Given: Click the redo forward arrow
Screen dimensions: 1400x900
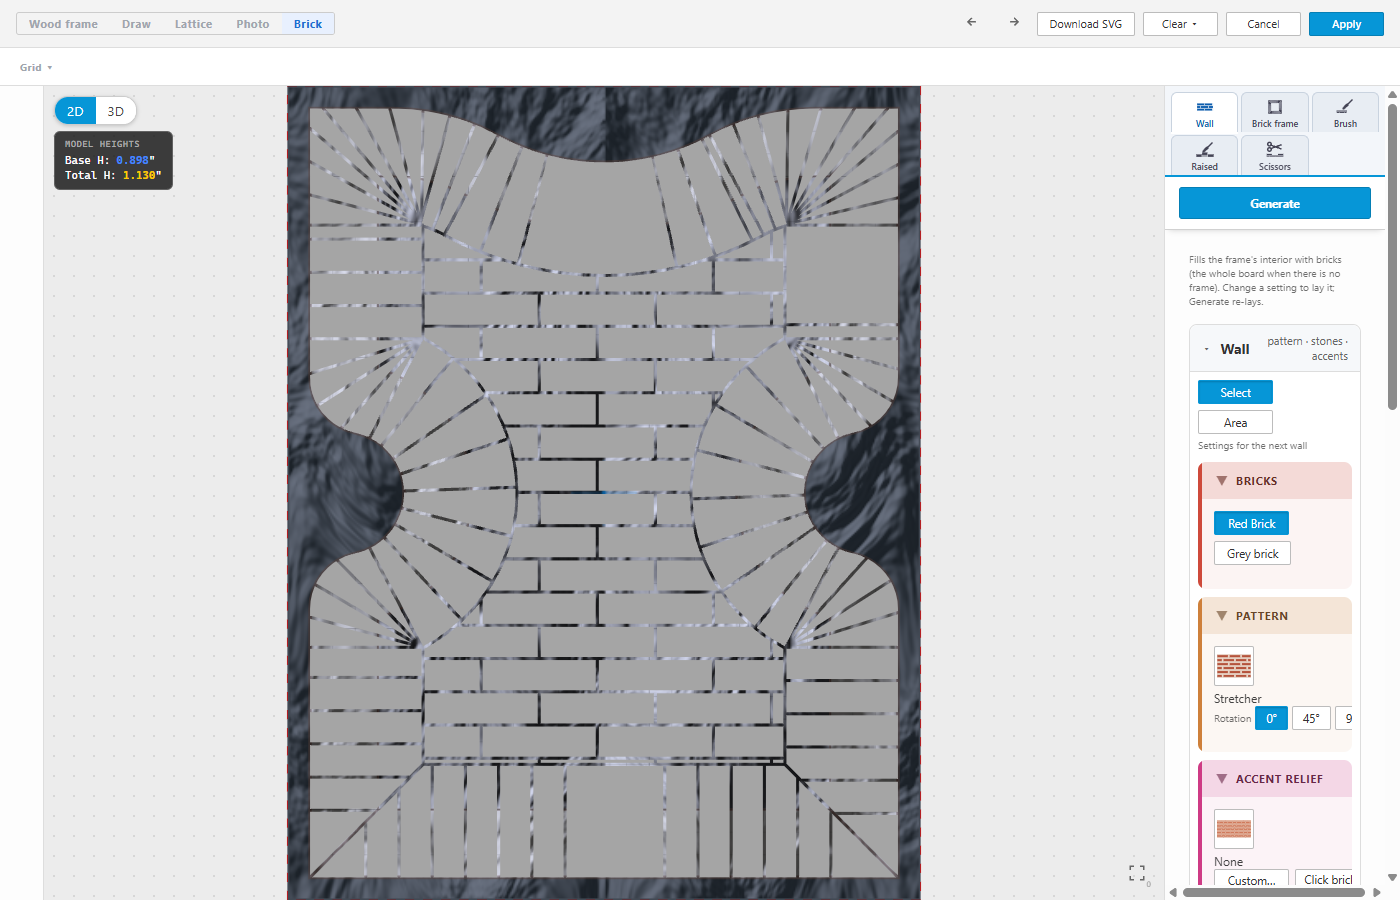Looking at the screenshot, I should tap(1014, 22).
